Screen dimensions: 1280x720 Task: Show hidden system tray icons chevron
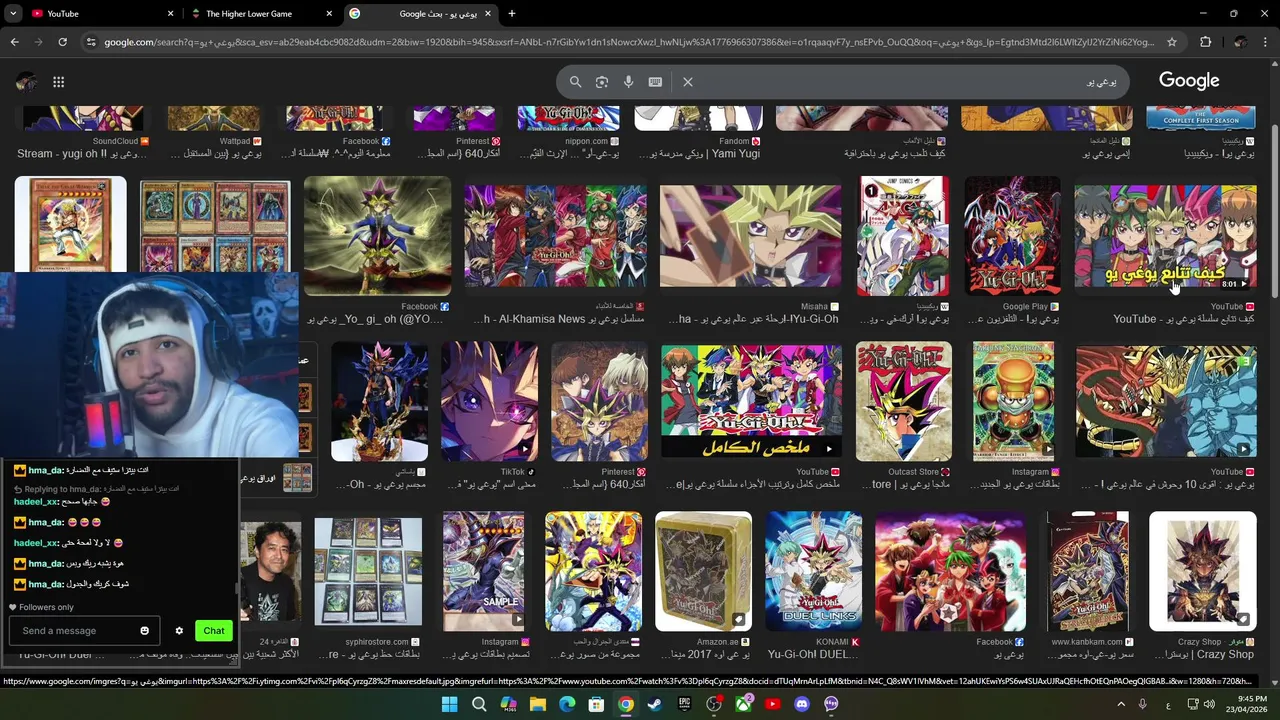click(1119, 704)
